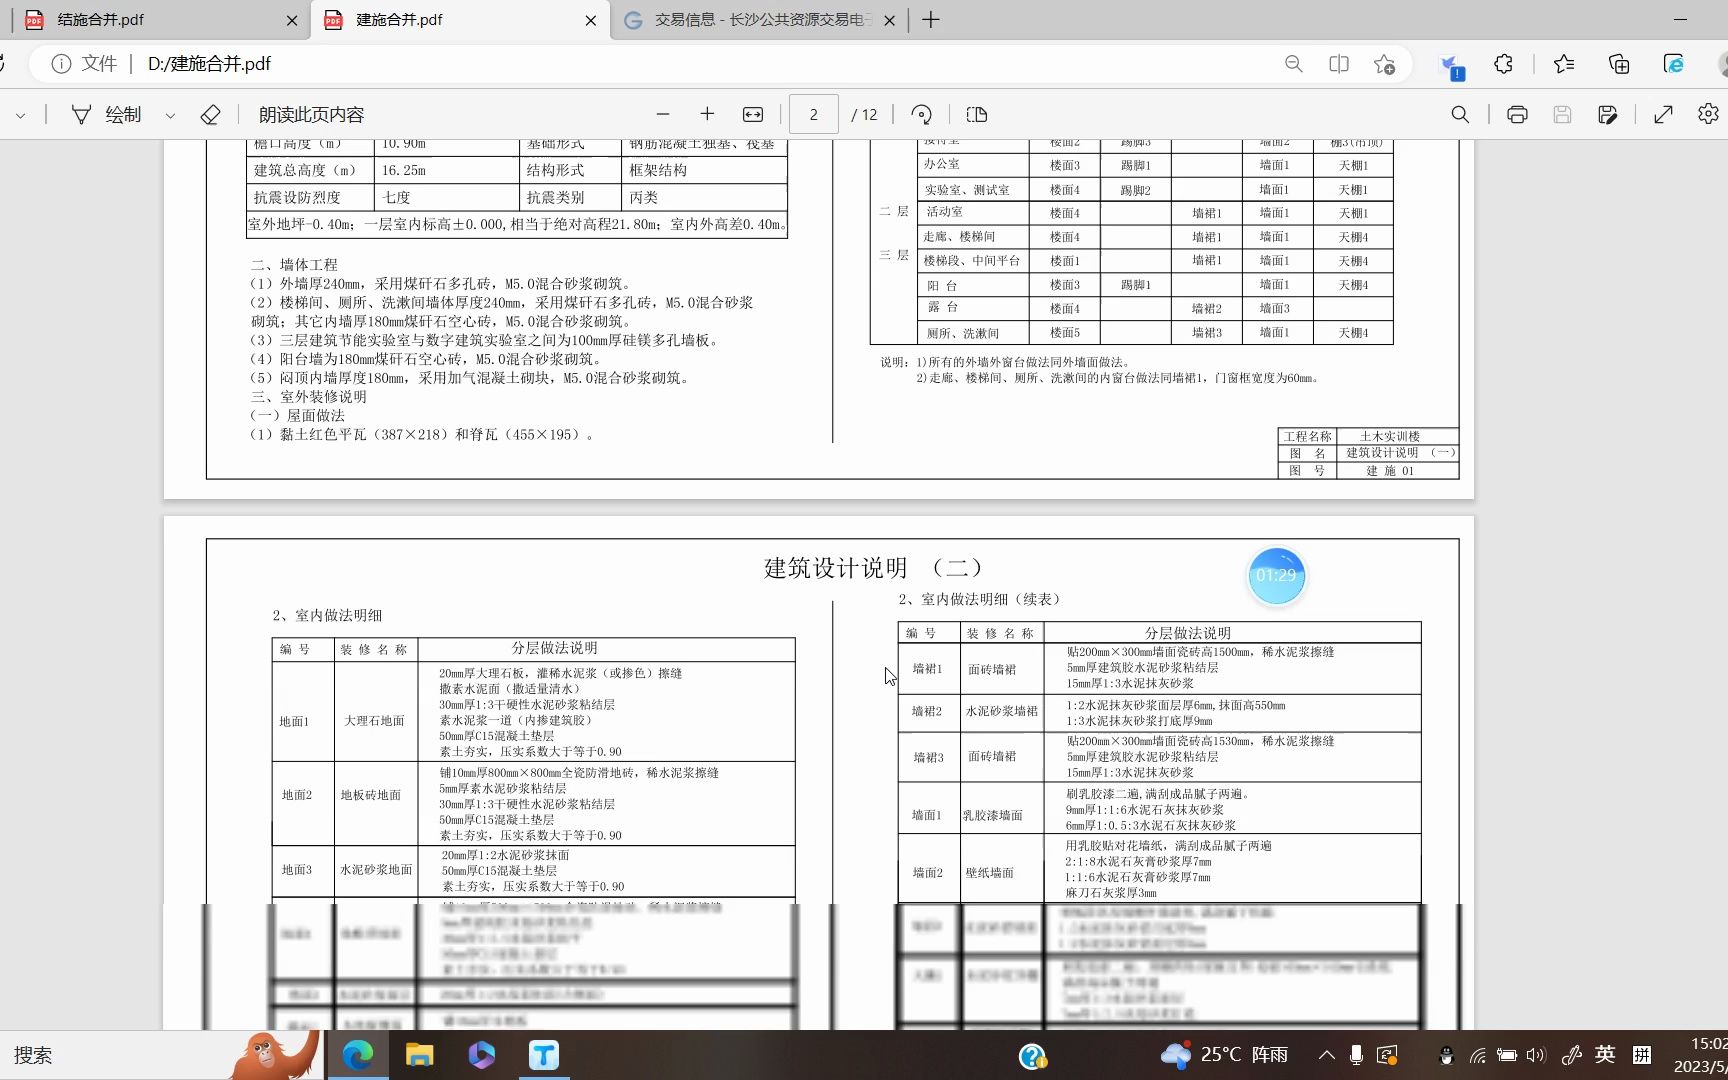
Task: Open a new browser tab
Action: 931,20
